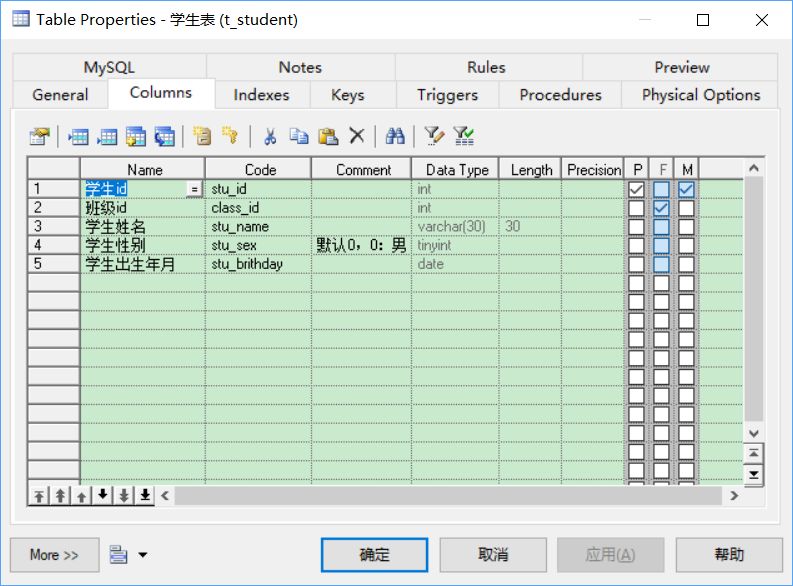Move the row down one page with the arrow button
The height and width of the screenshot is (586, 793).
click(124, 495)
